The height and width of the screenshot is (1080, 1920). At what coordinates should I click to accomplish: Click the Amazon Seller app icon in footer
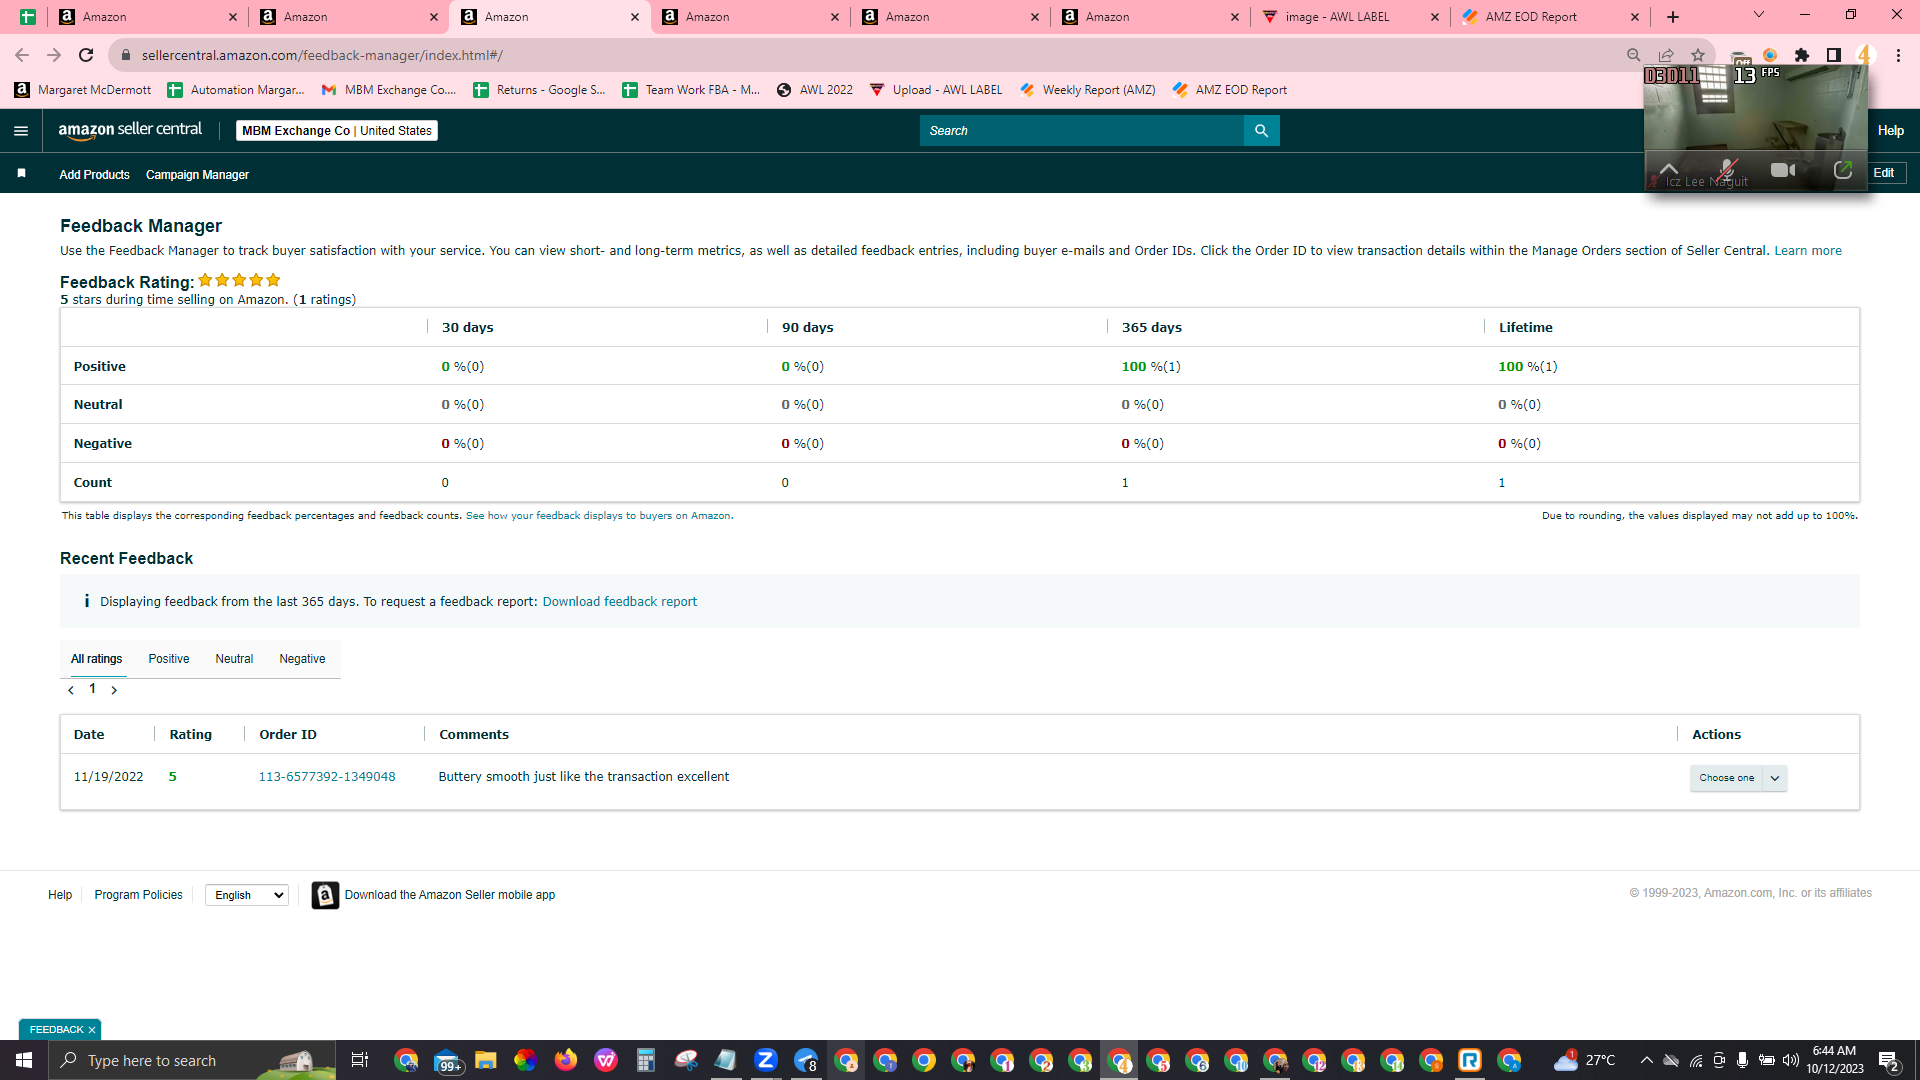click(325, 895)
